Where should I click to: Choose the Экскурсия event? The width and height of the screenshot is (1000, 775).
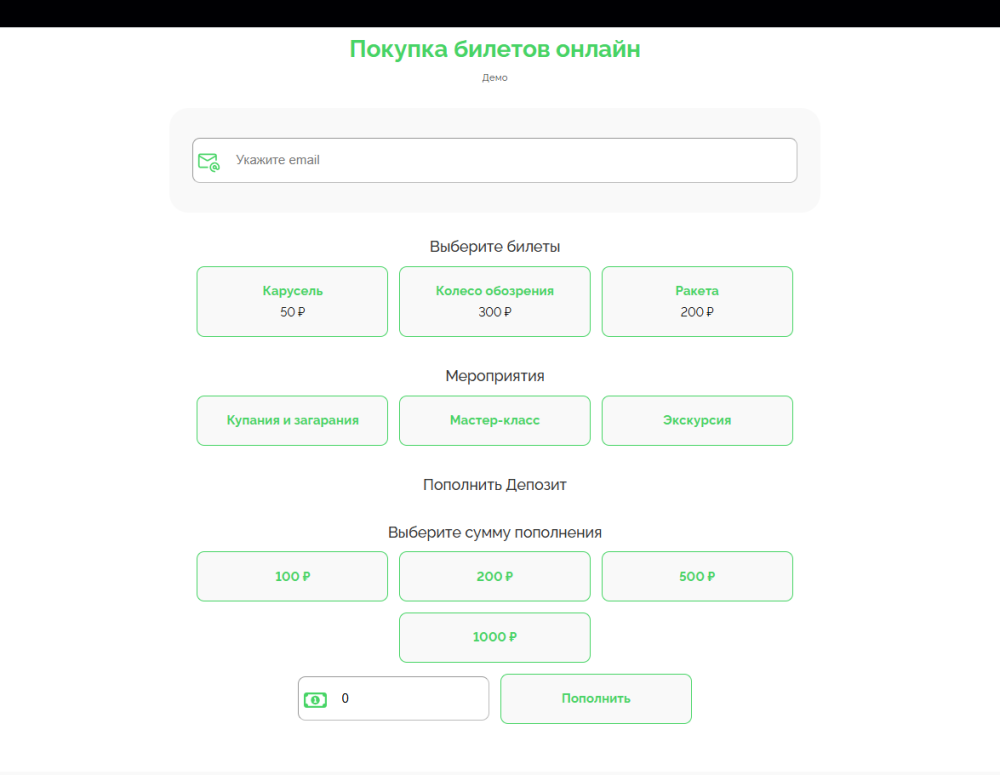coord(697,420)
